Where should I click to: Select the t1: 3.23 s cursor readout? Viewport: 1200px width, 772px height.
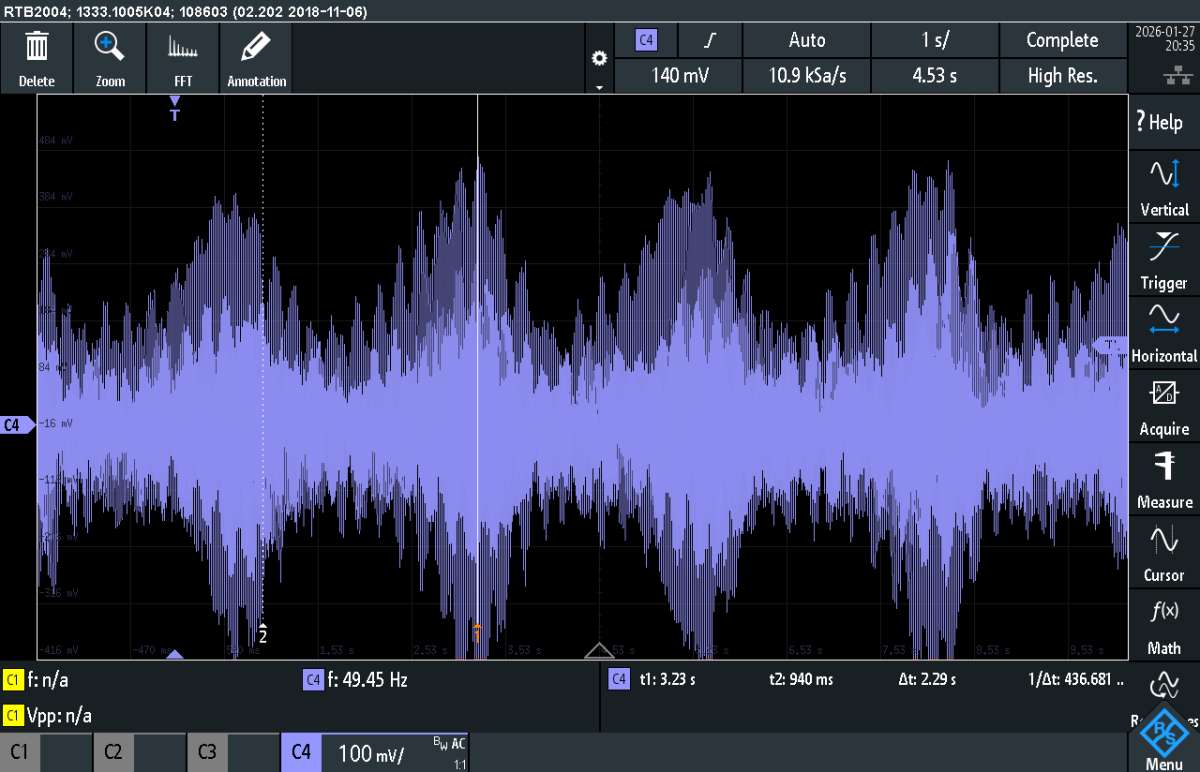click(667, 680)
